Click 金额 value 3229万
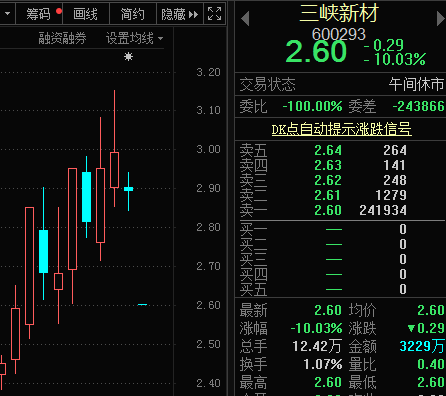 [x=422, y=346]
